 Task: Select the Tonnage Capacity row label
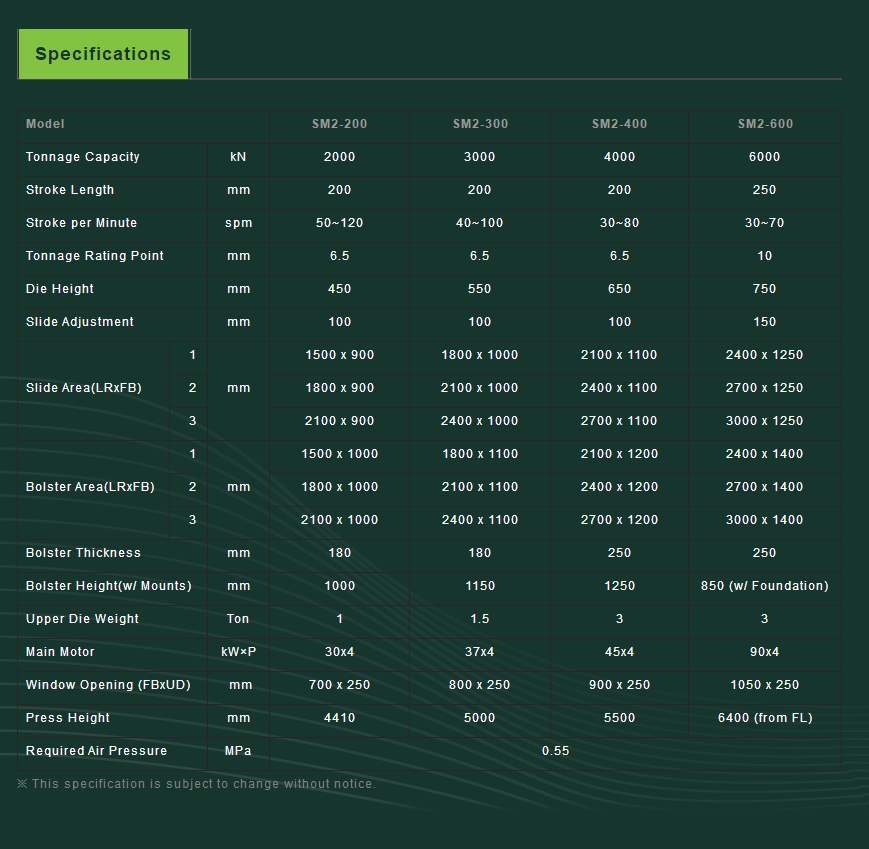(83, 157)
